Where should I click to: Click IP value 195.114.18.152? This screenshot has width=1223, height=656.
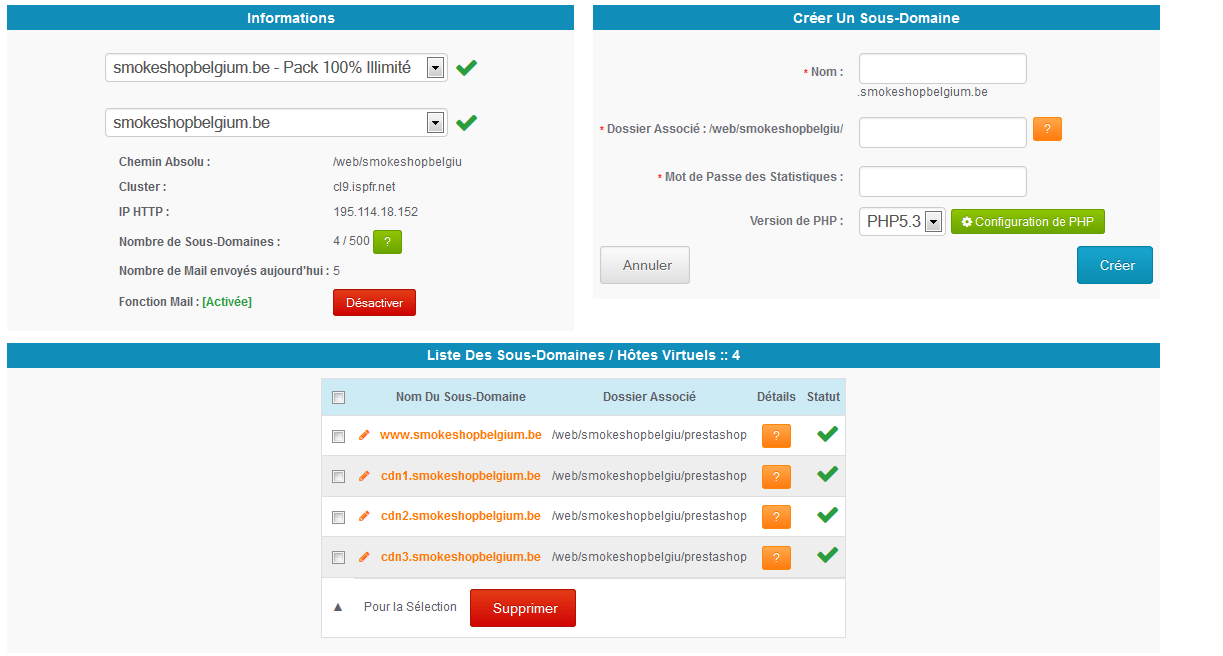point(376,212)
